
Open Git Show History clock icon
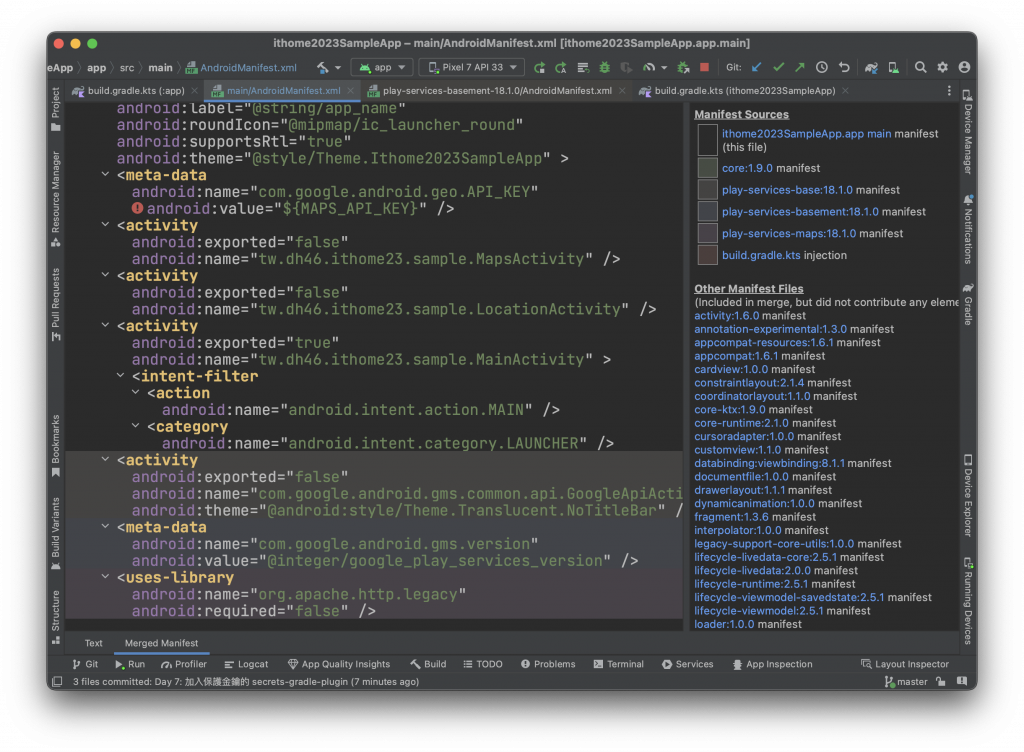coord(822,67)
